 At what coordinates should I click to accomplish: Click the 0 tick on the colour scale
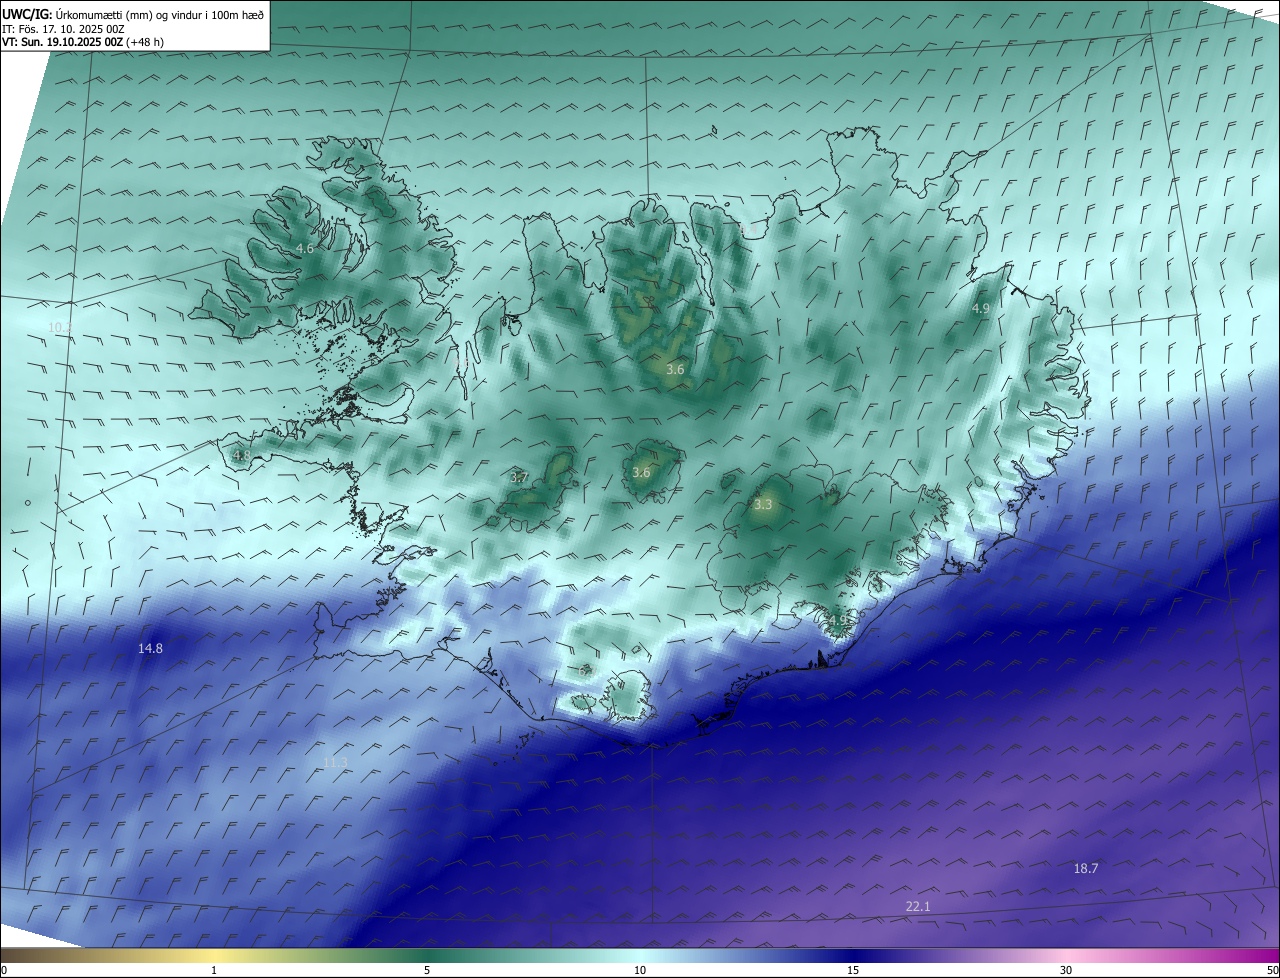coord(4,970)
